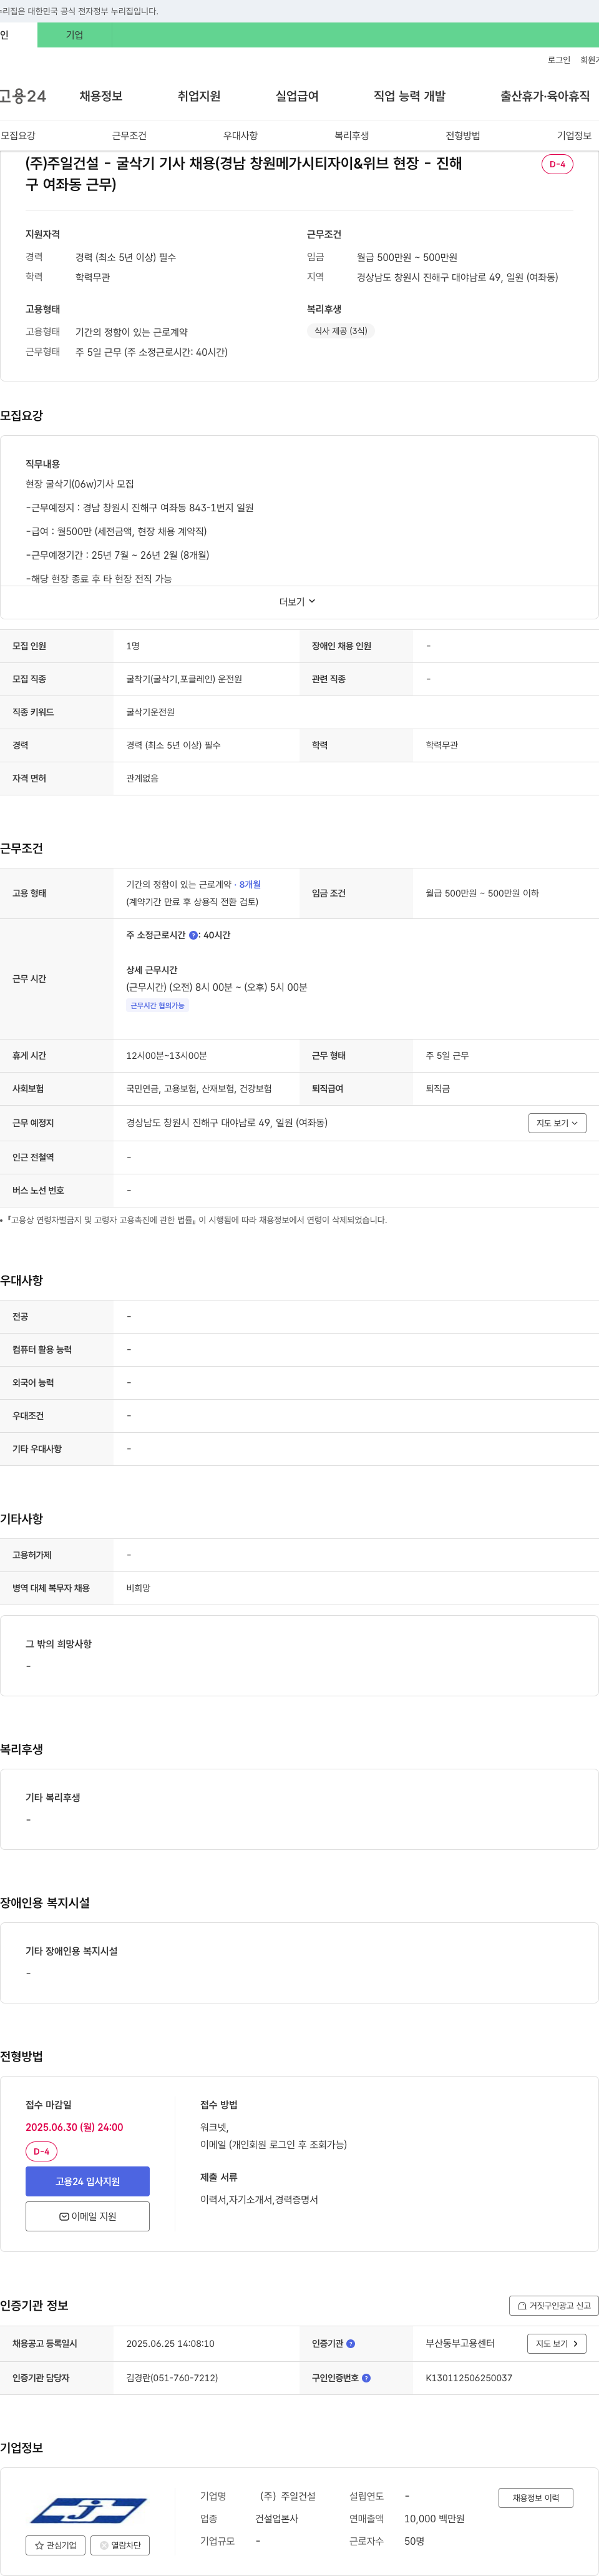The image size is (599, 2576).
Task: Click 12시00분~13시00분 break time cell
Action: [166, 1055]
